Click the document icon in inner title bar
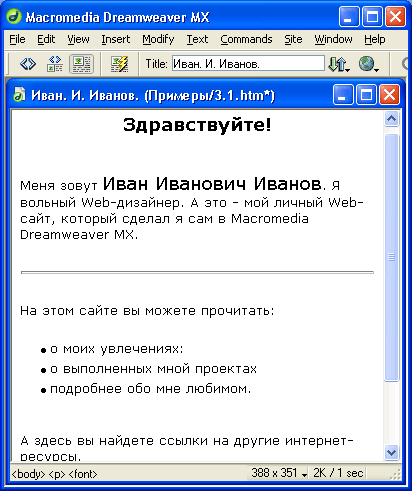Screen dimensions: 412x491 (19, 95)
